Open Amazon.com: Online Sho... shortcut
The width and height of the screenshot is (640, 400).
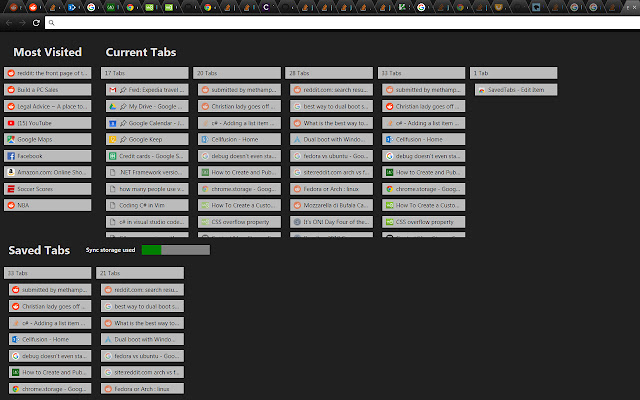click(48, 172)
